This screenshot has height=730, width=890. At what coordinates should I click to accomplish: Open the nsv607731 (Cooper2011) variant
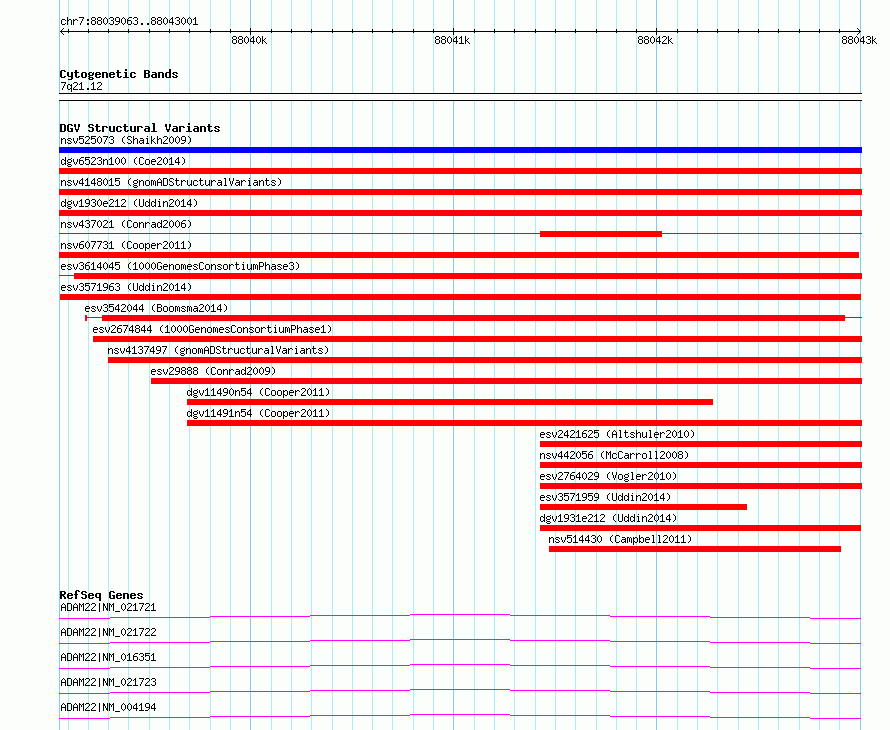pyautogui.click(x=126, y=245)
